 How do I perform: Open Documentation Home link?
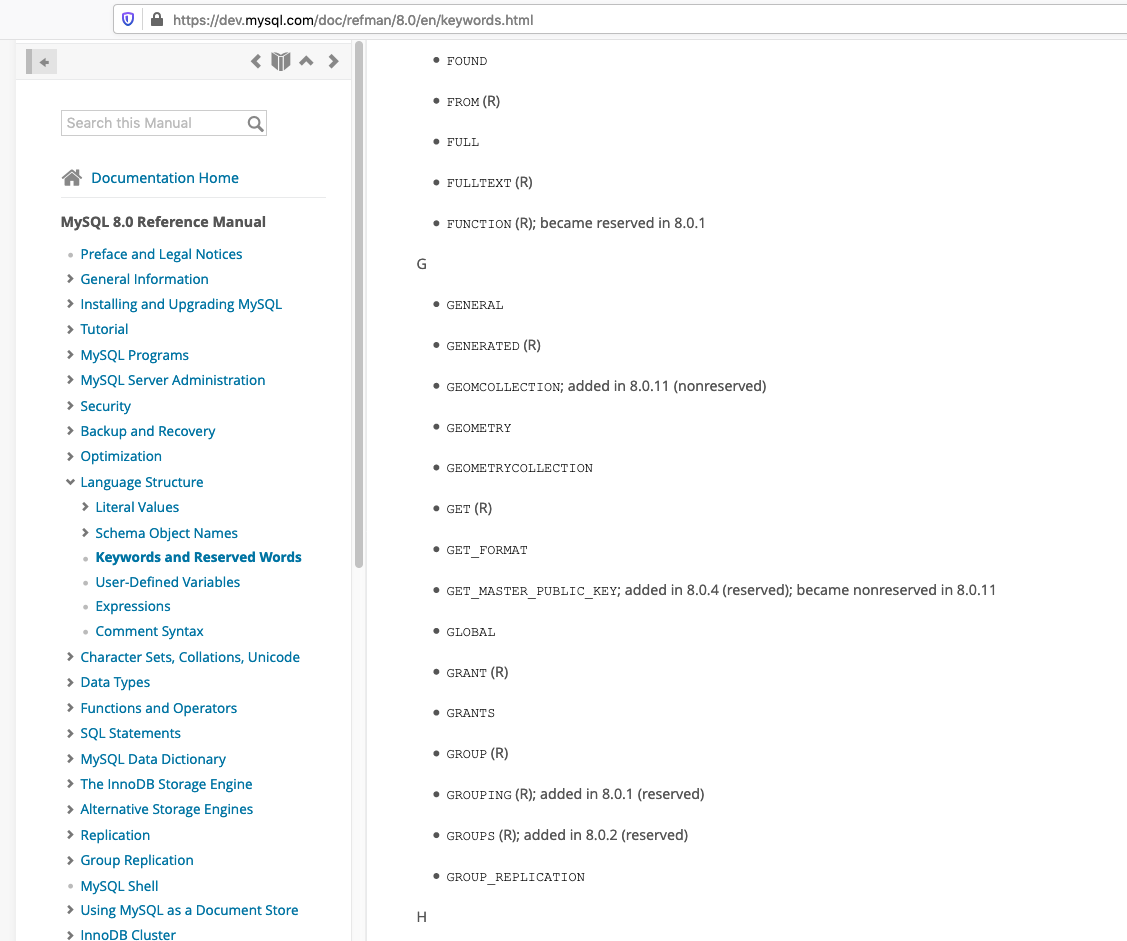coord(165,178)
